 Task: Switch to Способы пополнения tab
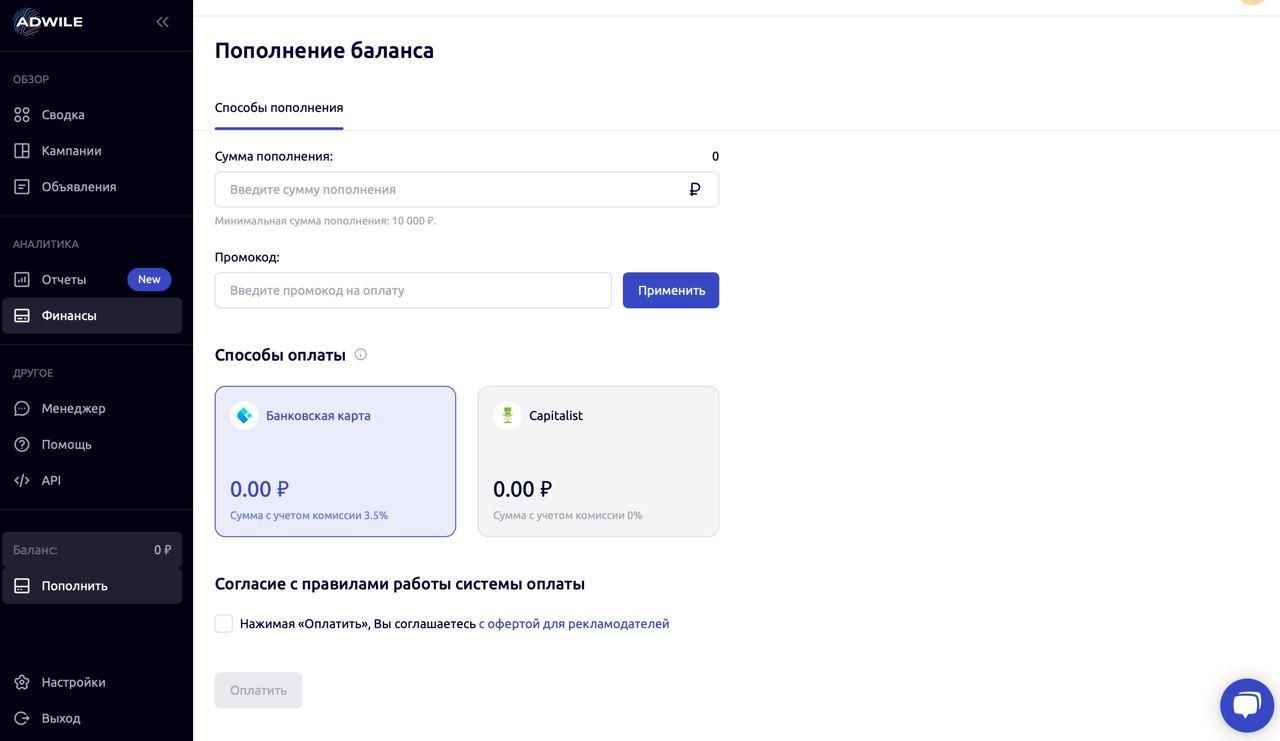[x=279, y=108]
